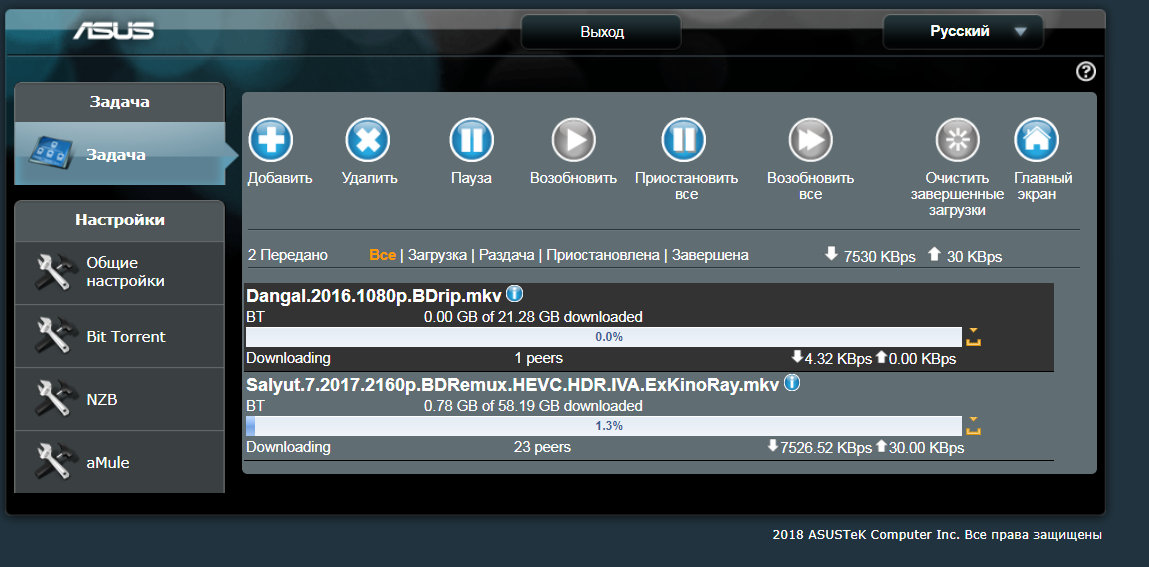Open info icon next to Dangal torrent

click(x=515, y=294)
